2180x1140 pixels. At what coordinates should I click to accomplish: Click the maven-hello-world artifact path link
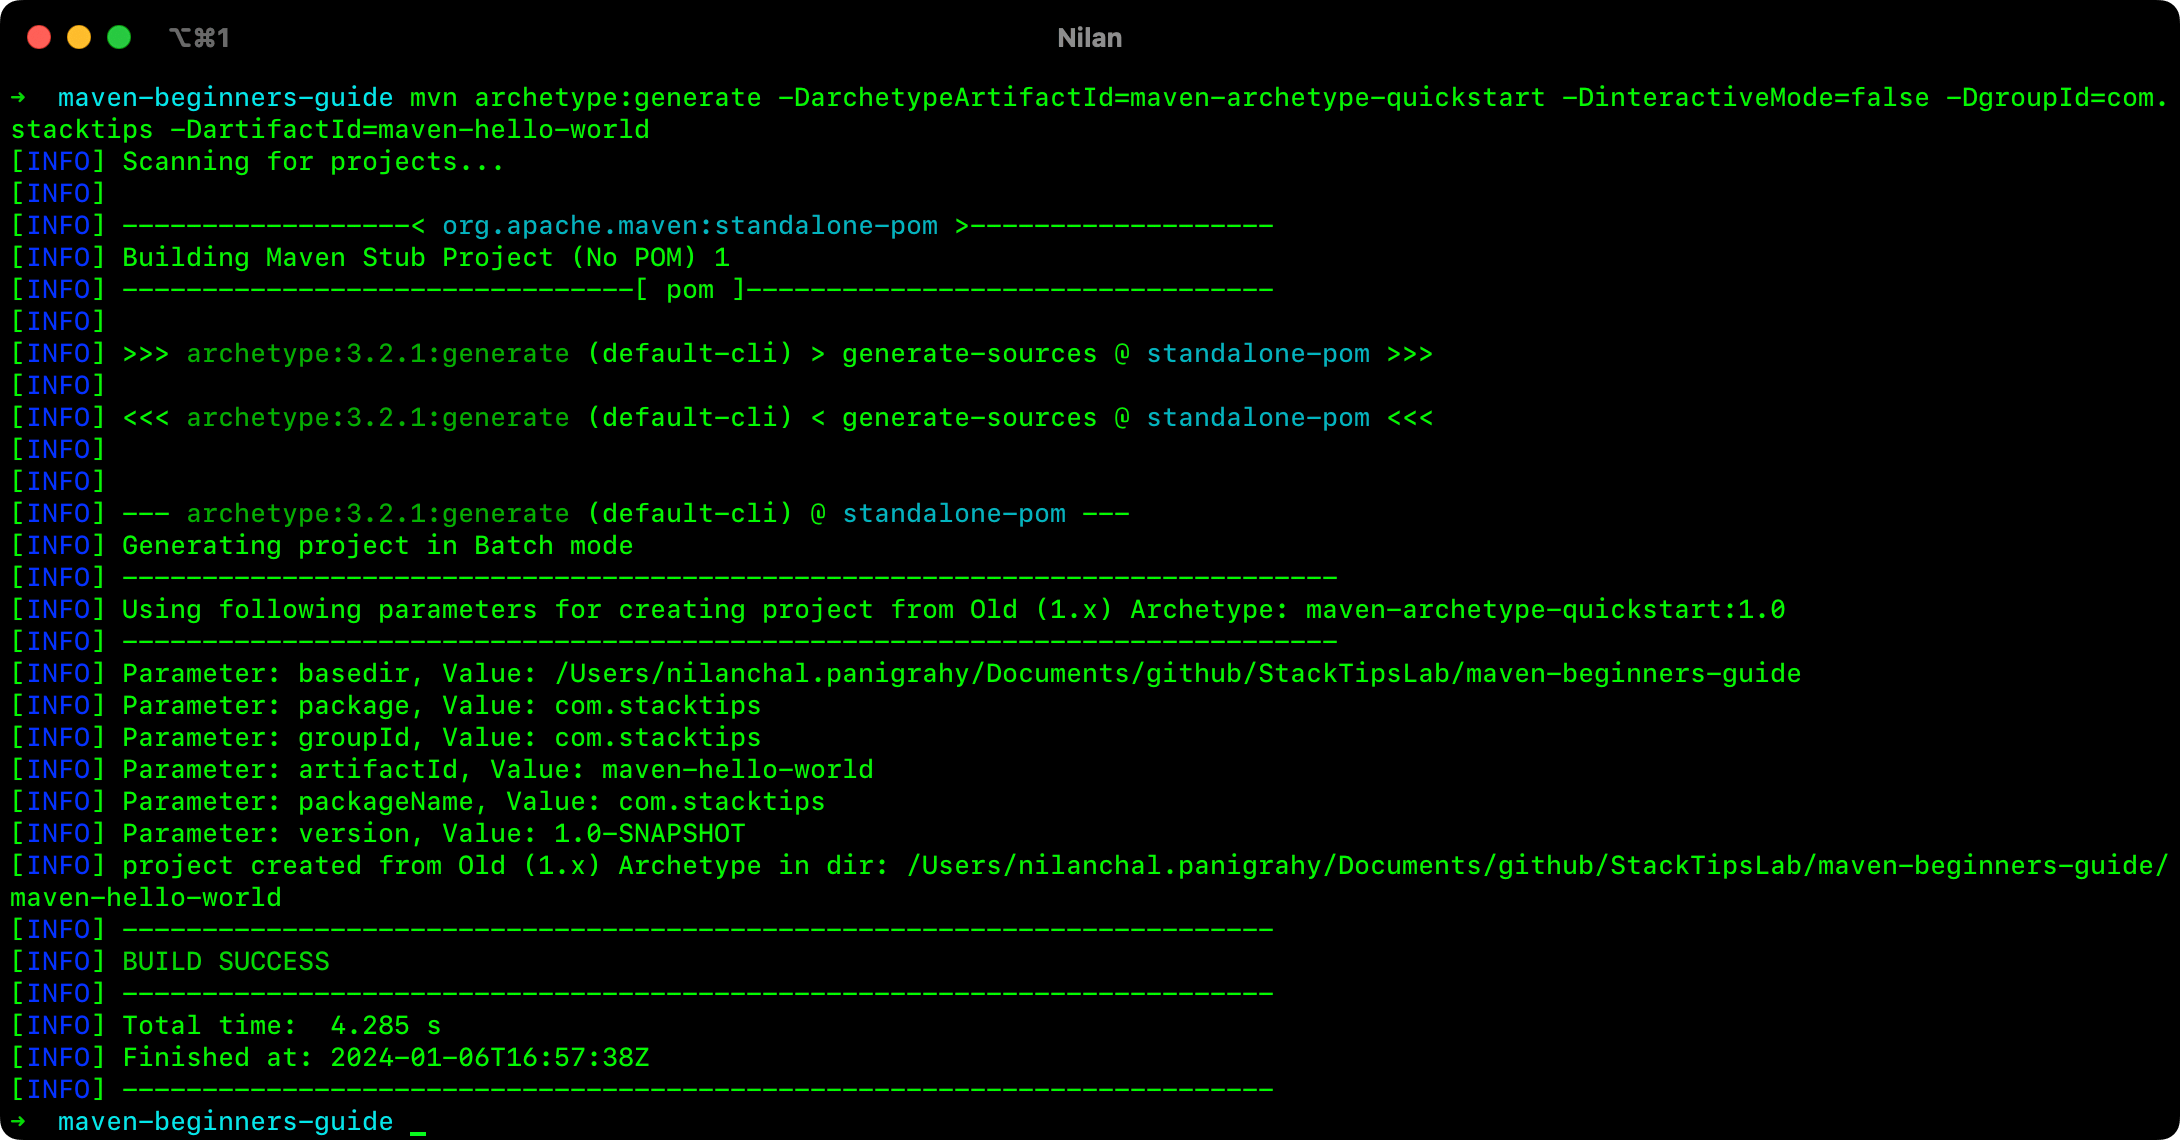[145, 897]
